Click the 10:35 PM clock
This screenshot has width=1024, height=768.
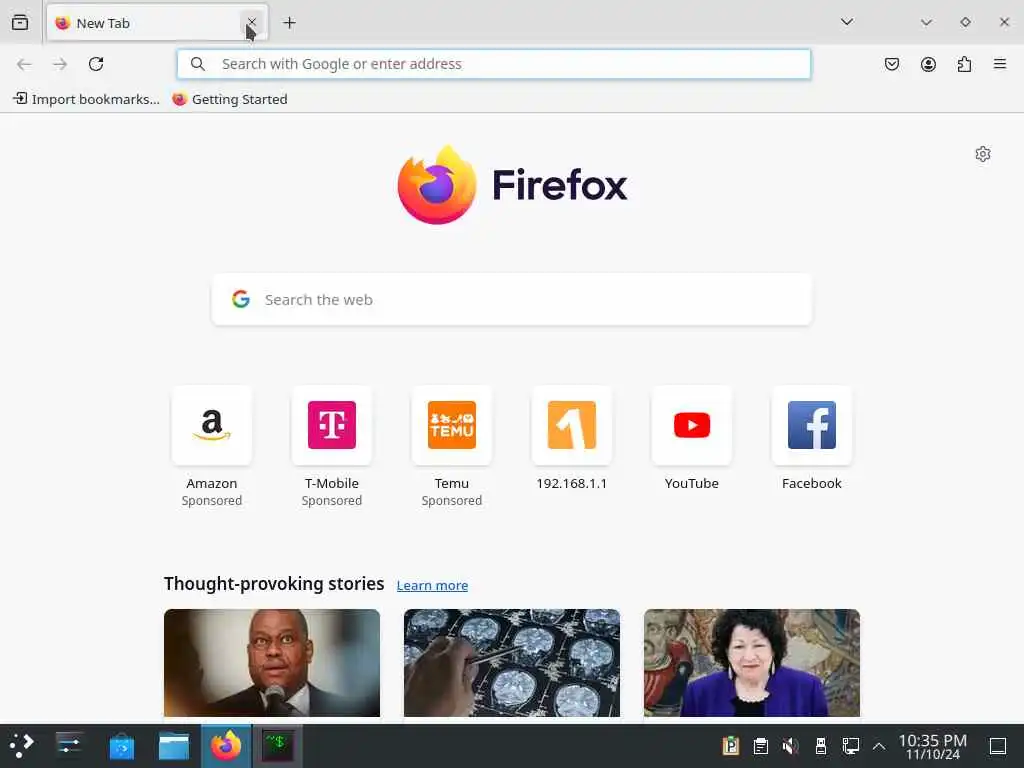[933, 741]
